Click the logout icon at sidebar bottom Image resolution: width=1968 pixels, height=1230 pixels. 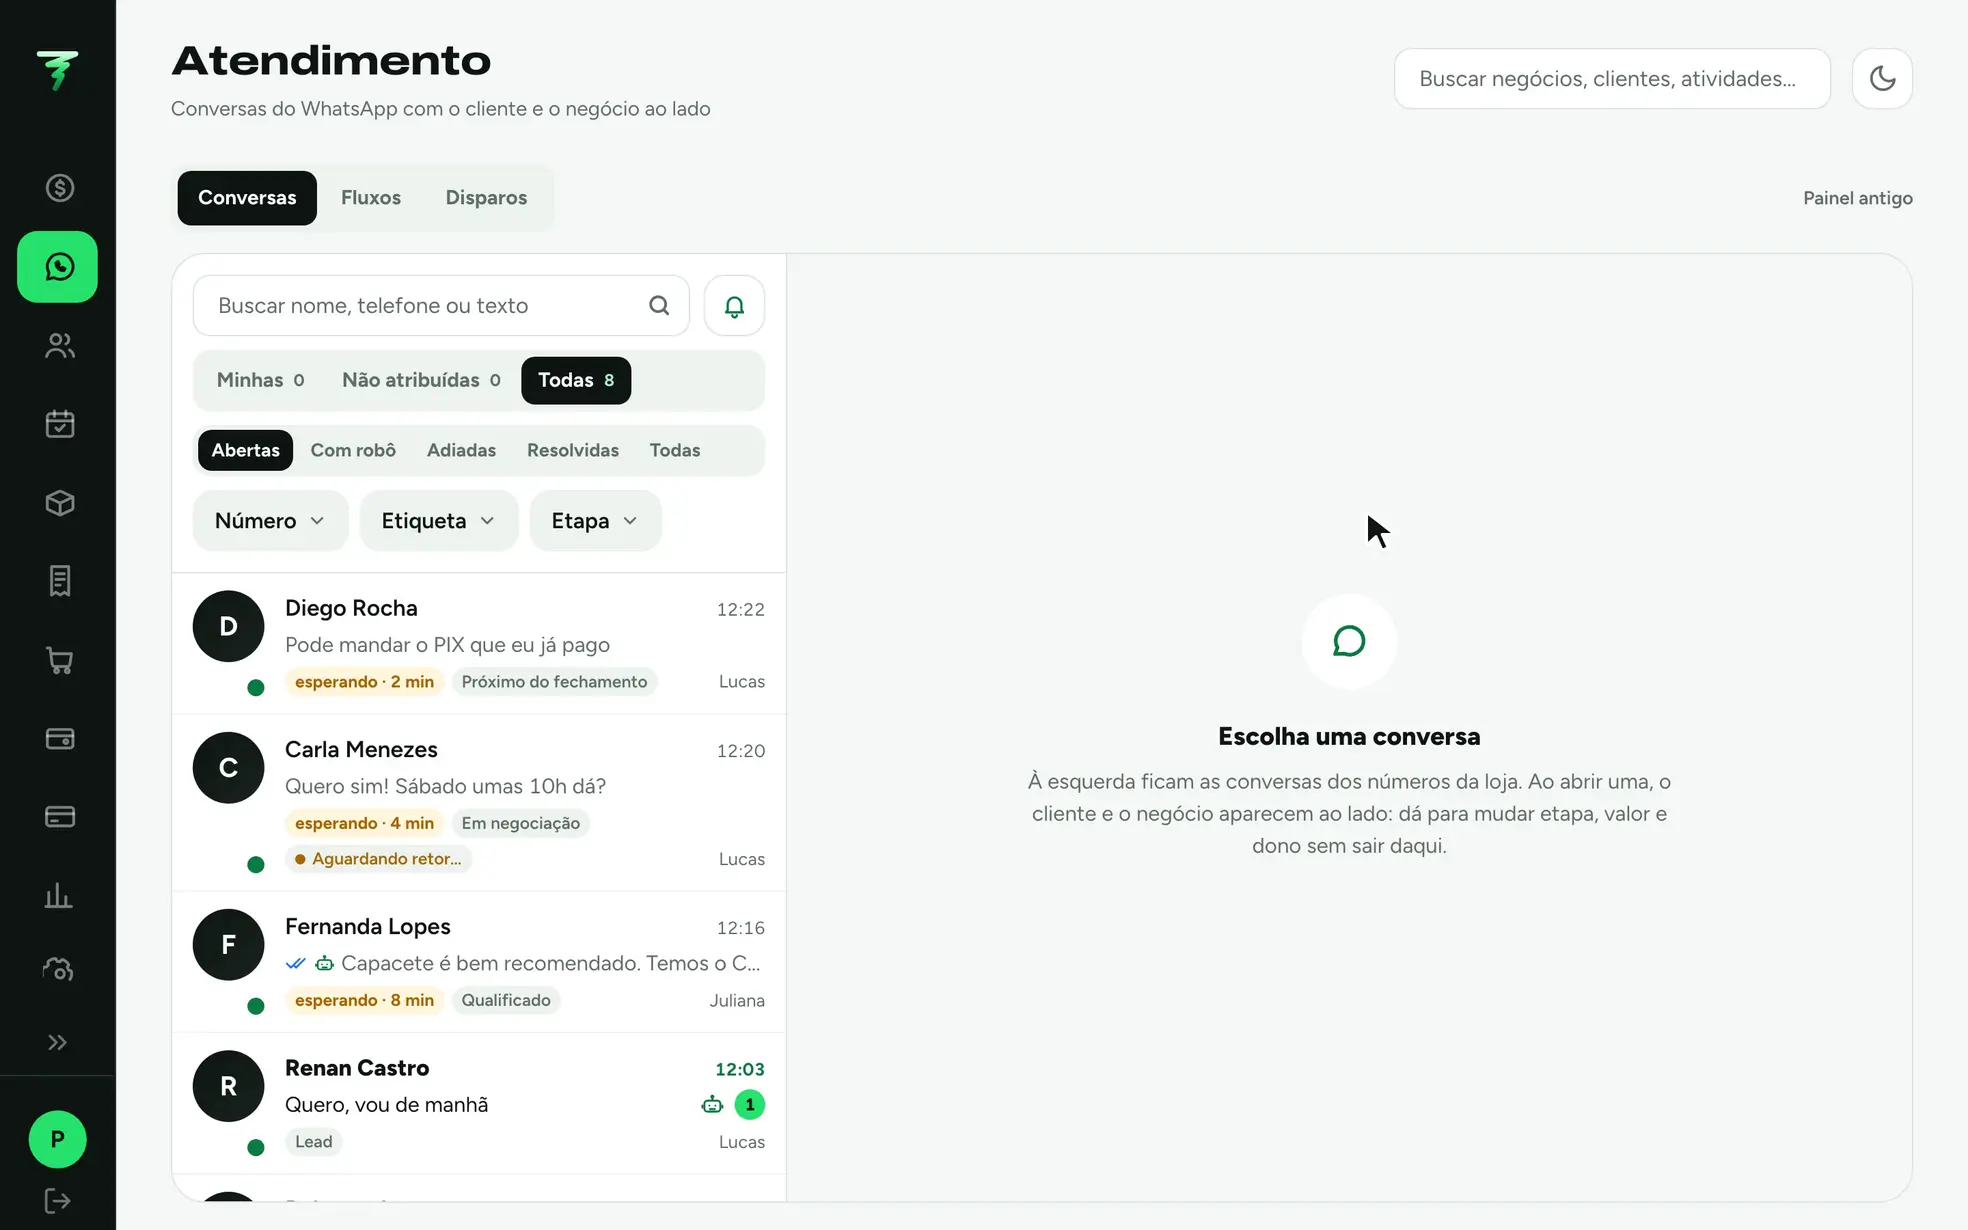tap(57, 1200)
